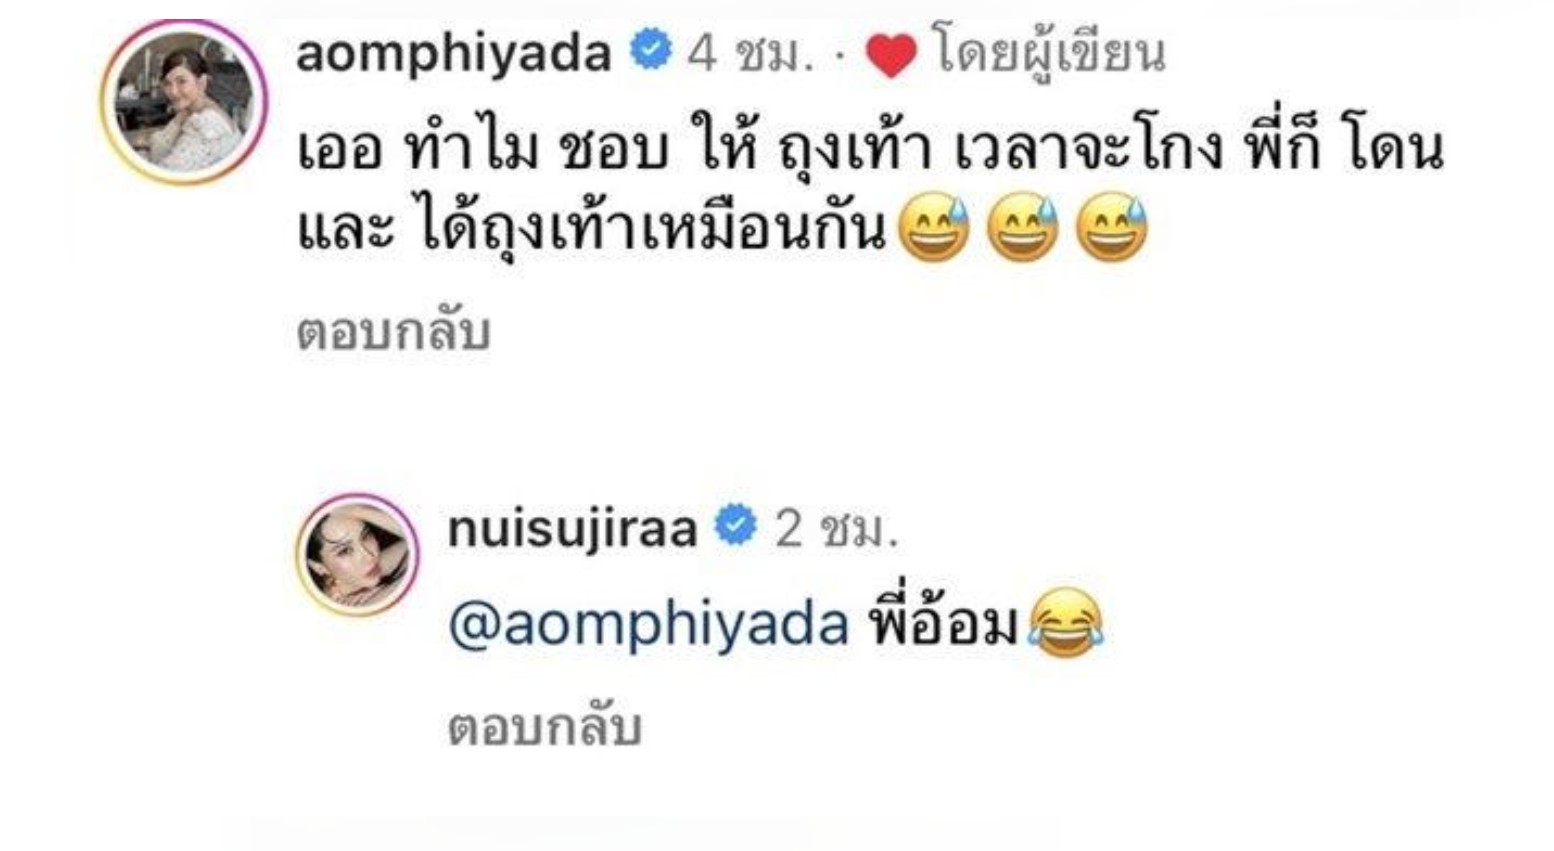Click the red heart liked-by-author icon

[890, 55]
